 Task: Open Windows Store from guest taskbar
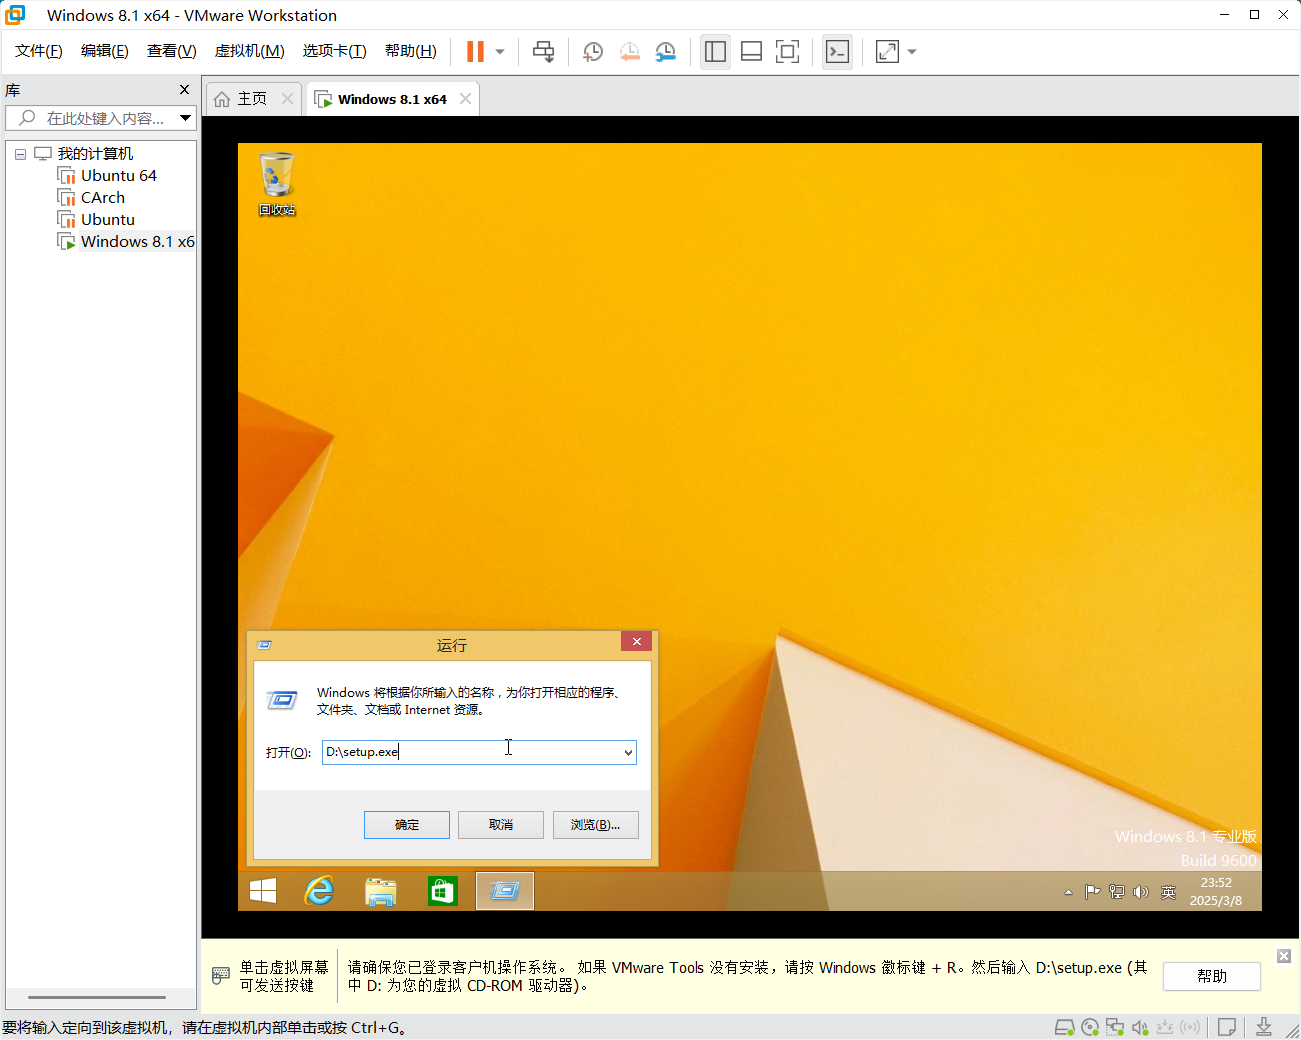[442, 891]
